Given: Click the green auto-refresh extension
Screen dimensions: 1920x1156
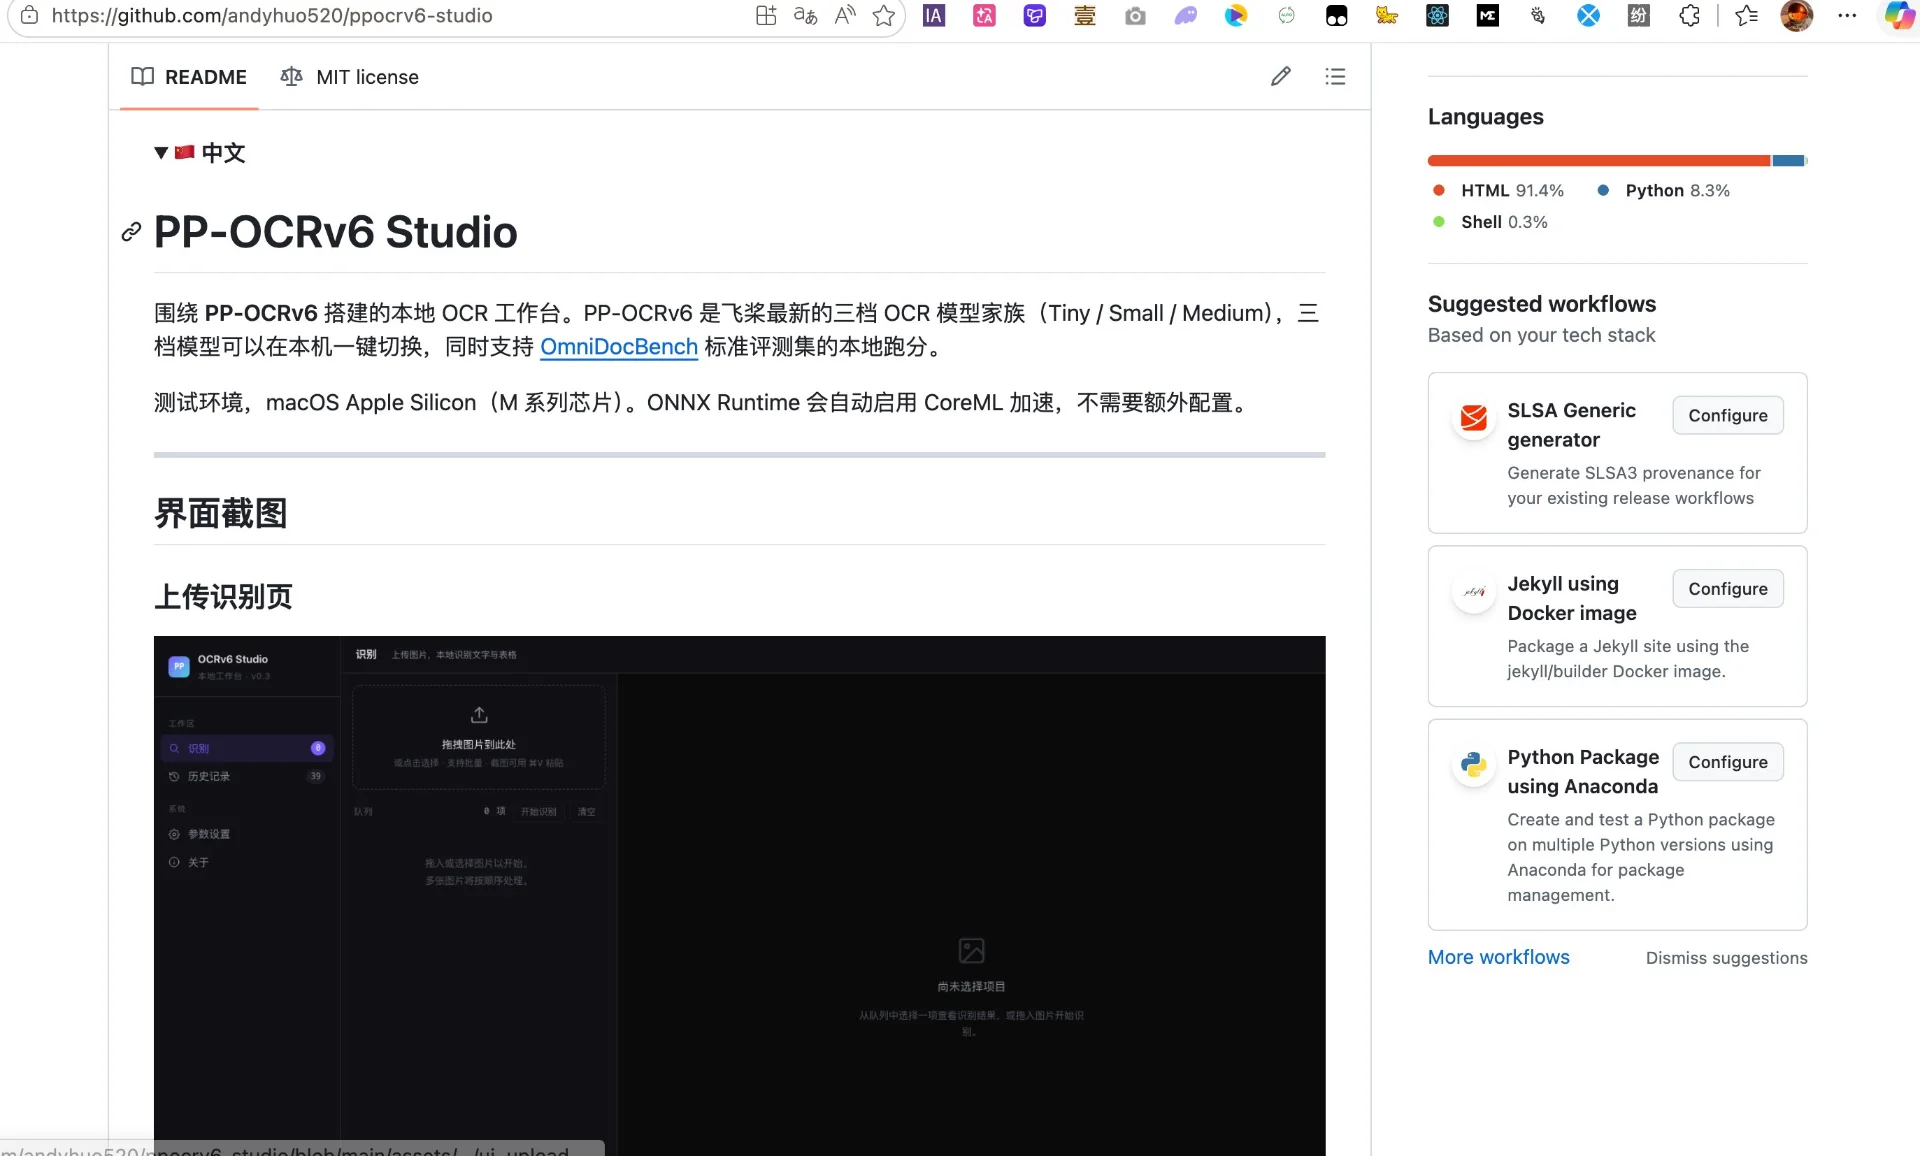Looking at the screenshot, I should [1287, 15].
